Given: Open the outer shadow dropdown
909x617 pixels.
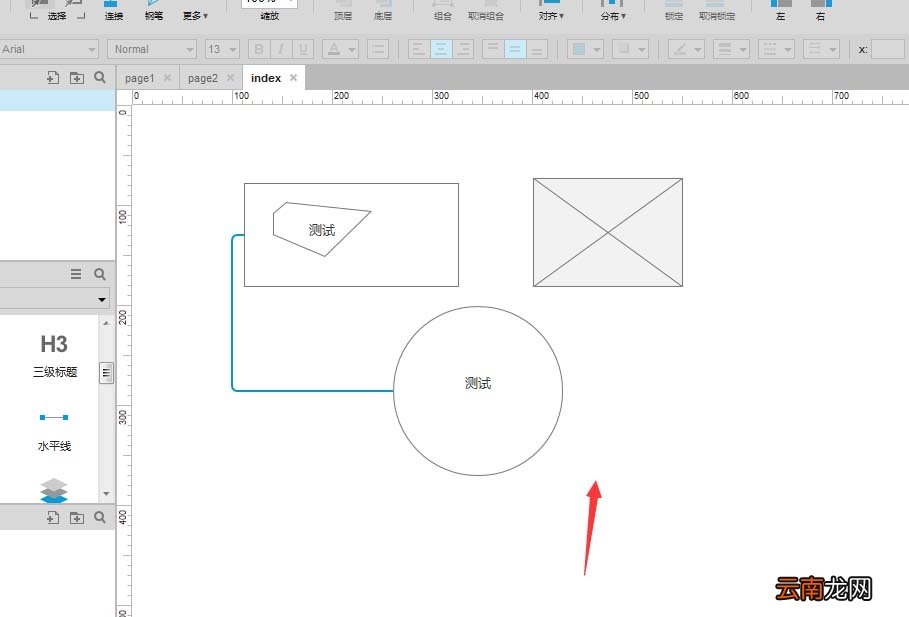Looking at the screenshot, I should point(630,49).
